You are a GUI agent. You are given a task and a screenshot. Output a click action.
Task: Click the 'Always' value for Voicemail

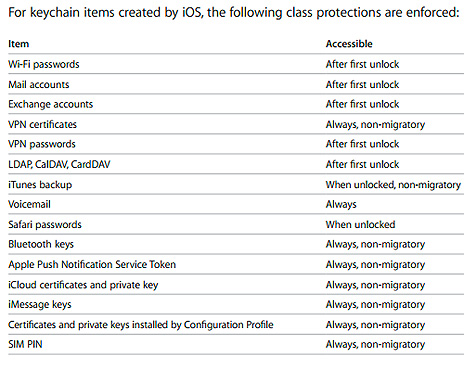[x=341, y=204]
